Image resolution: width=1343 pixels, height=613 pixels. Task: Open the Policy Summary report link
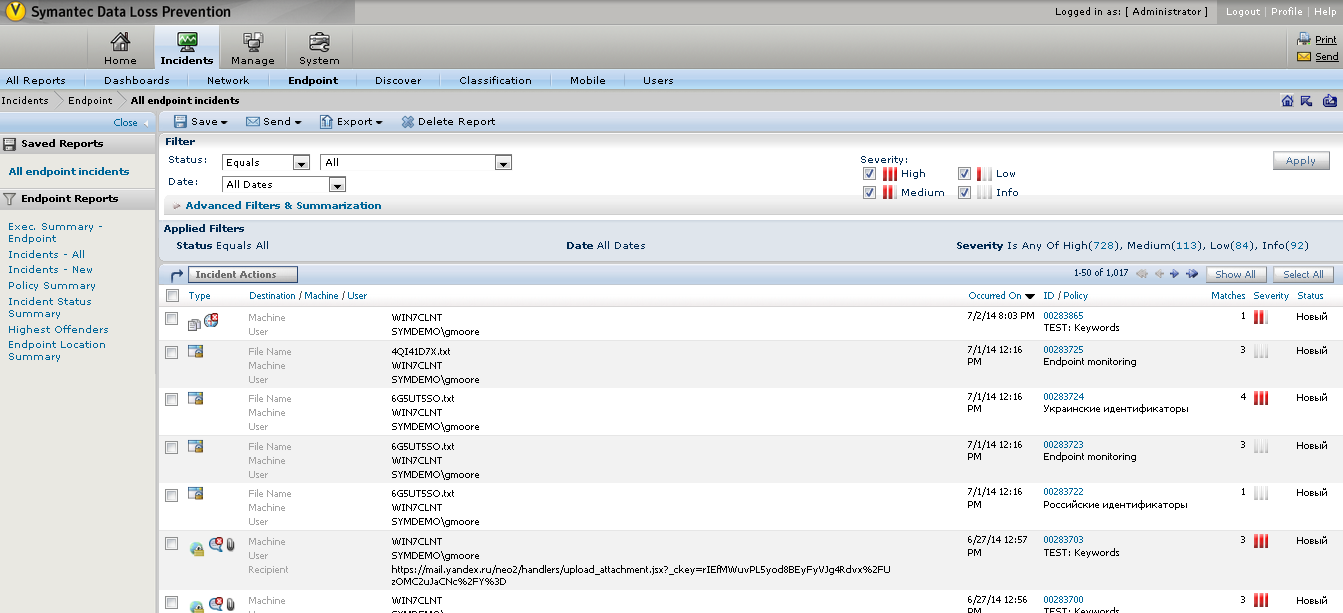[52, 285]
